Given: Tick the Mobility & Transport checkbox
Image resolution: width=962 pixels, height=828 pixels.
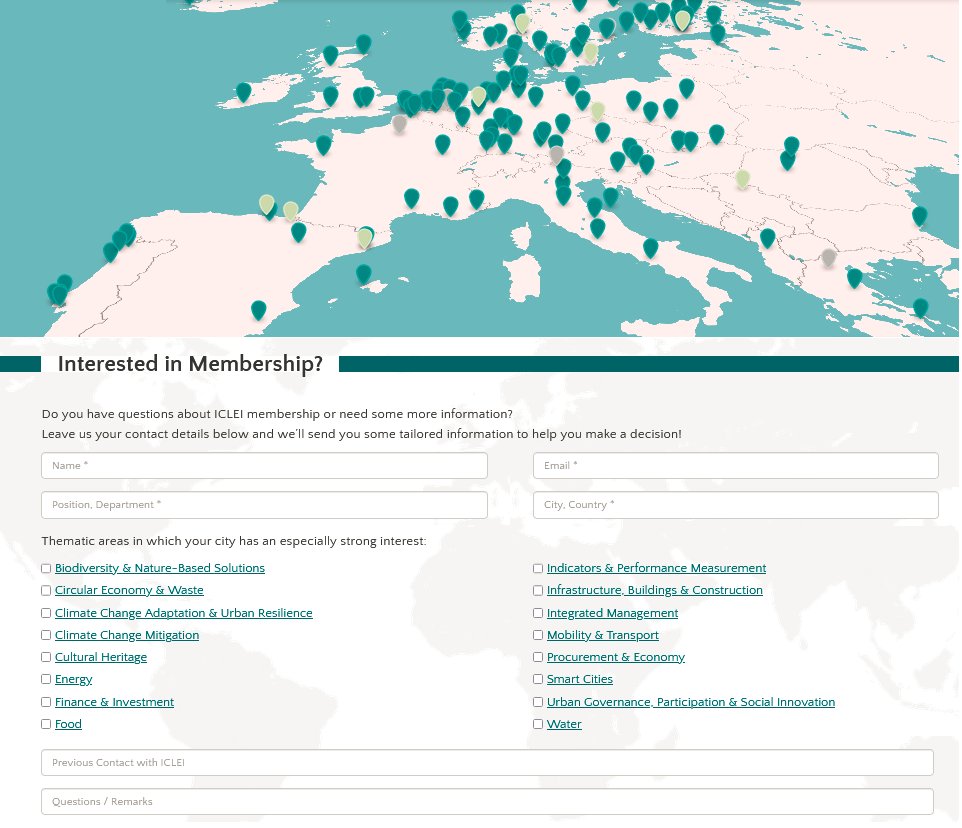Looking at the screenshot, I should (x=538, y=635).
